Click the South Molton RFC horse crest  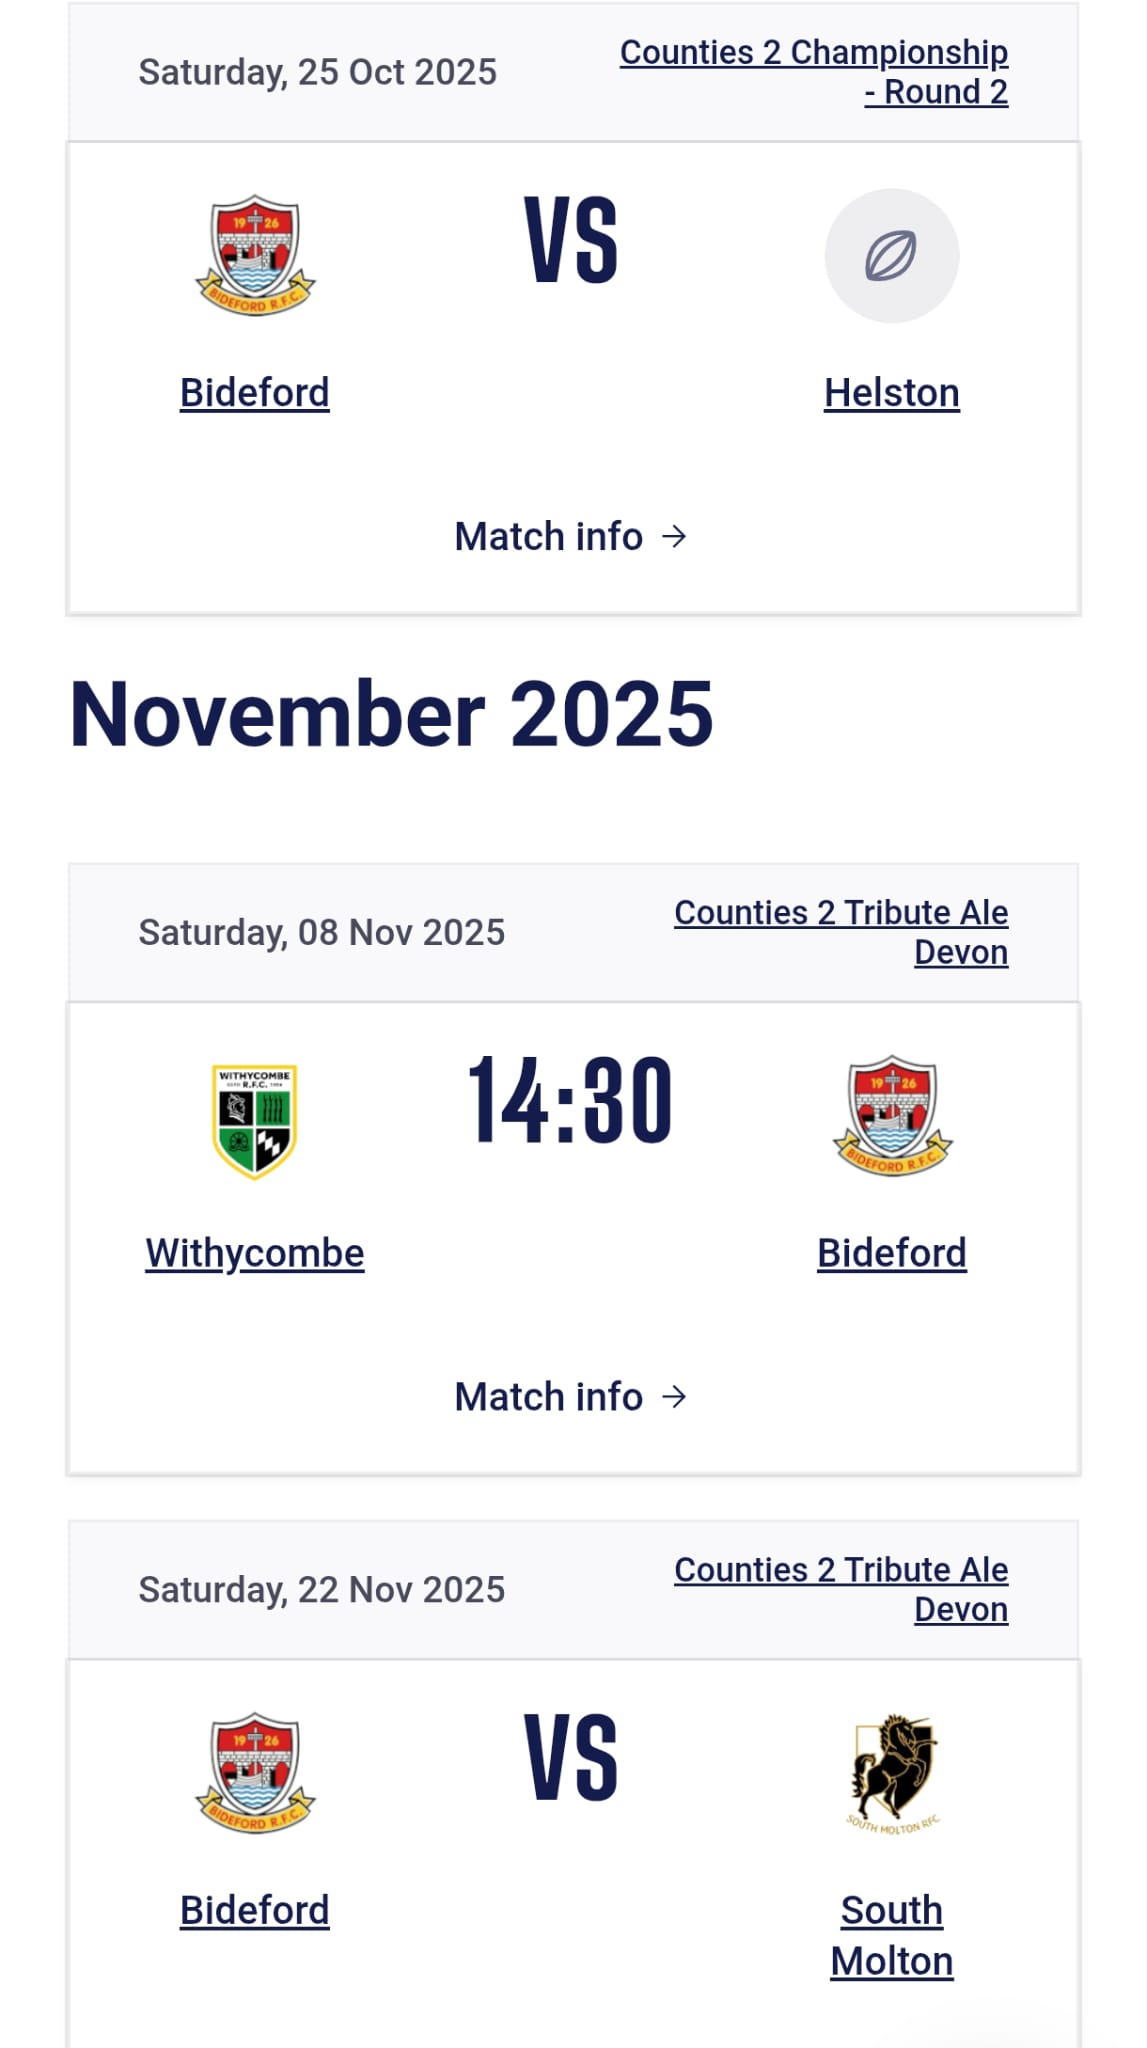tap(892, 1773)
